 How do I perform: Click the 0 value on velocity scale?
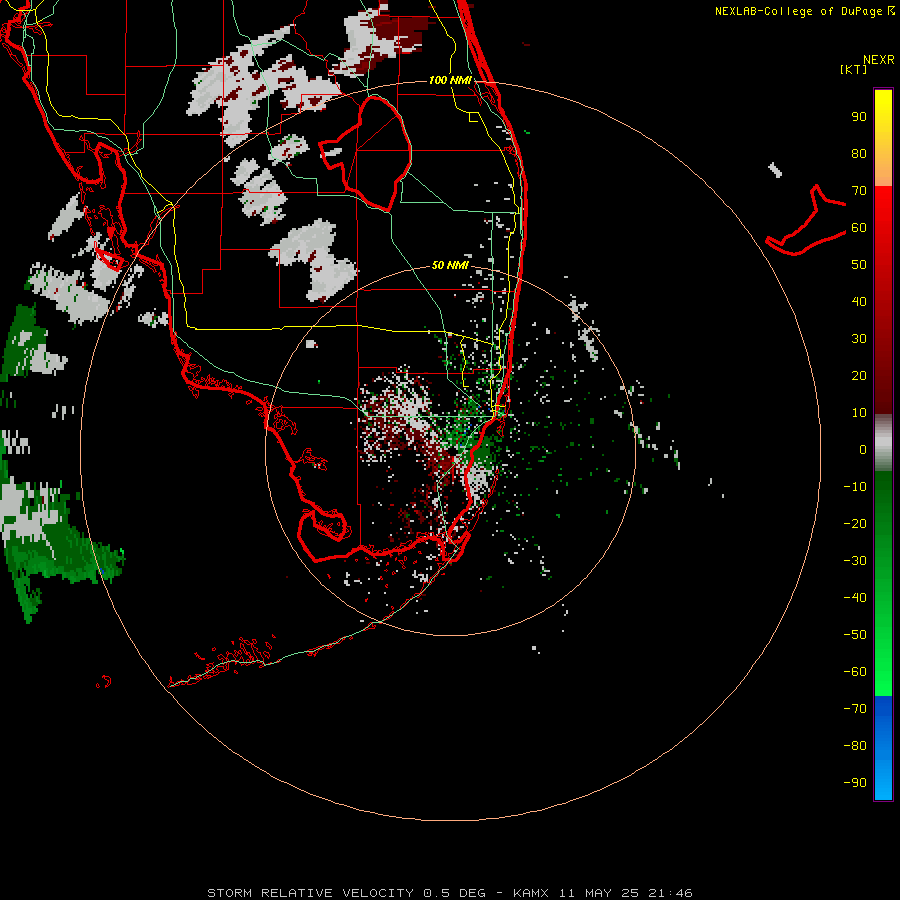tap(863, 449)
